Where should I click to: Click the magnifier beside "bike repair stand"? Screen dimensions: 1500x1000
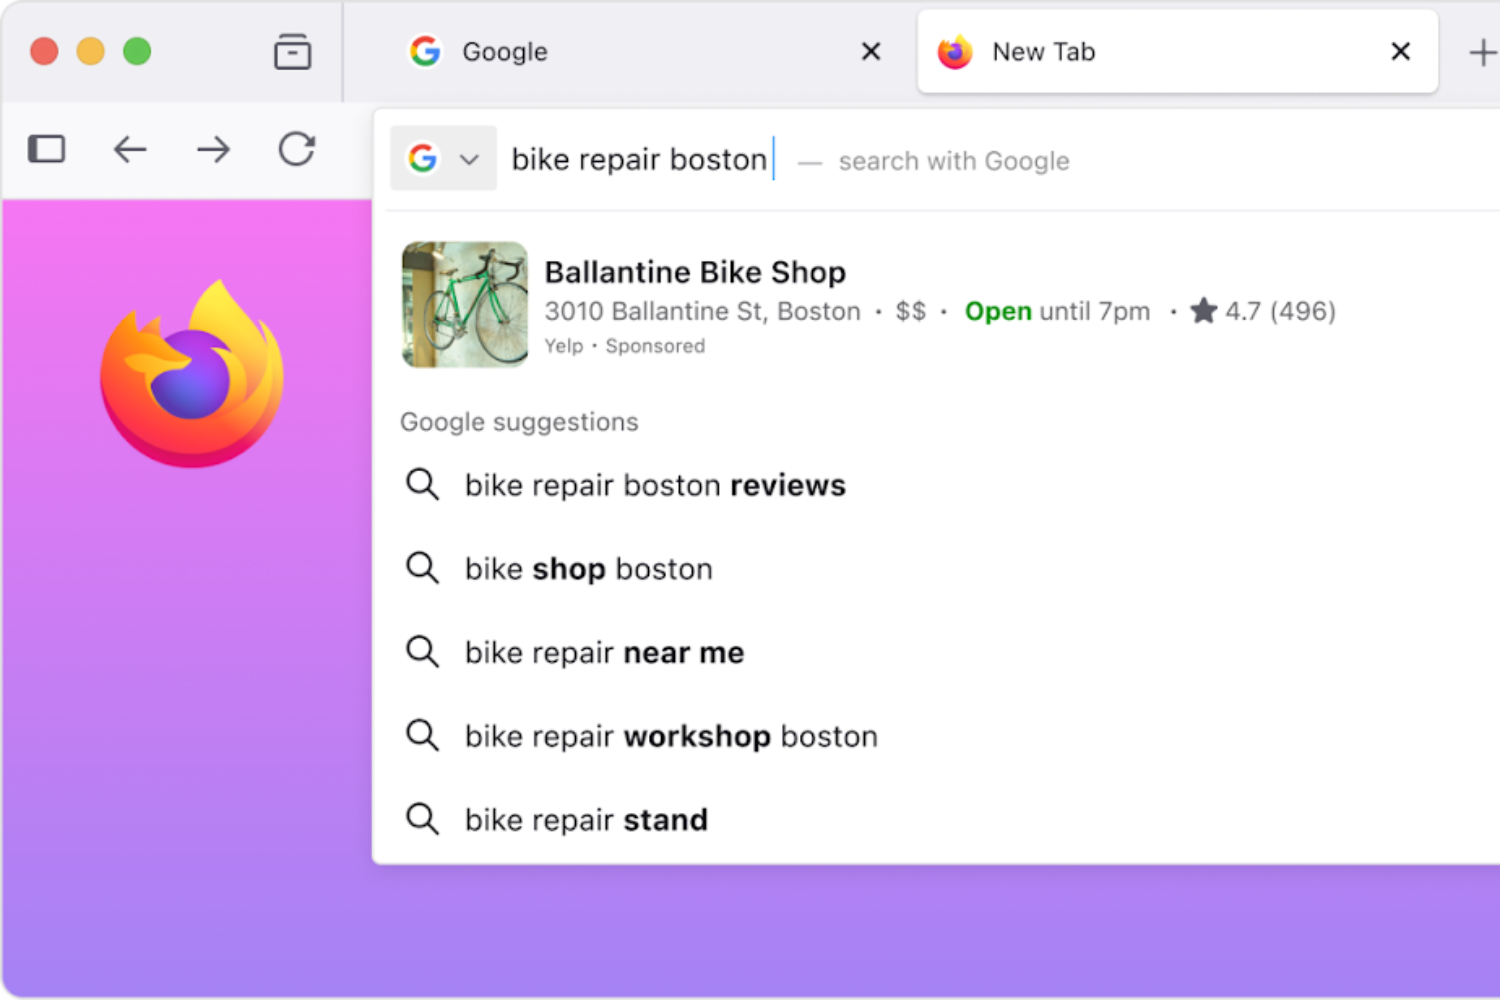[x=422, y=819]
